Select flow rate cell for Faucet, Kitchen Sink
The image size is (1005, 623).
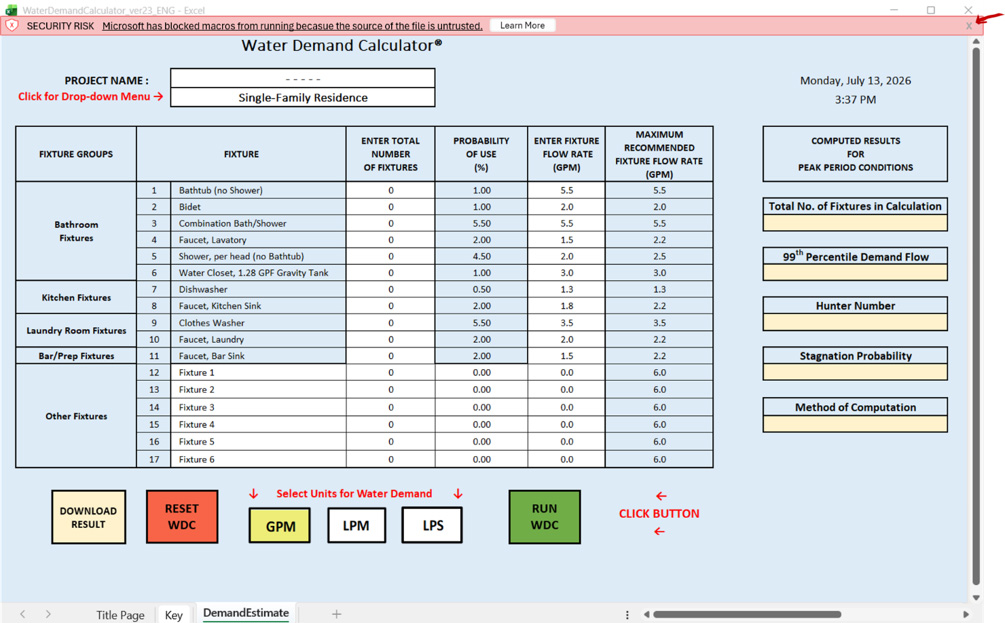pos(567,306)
